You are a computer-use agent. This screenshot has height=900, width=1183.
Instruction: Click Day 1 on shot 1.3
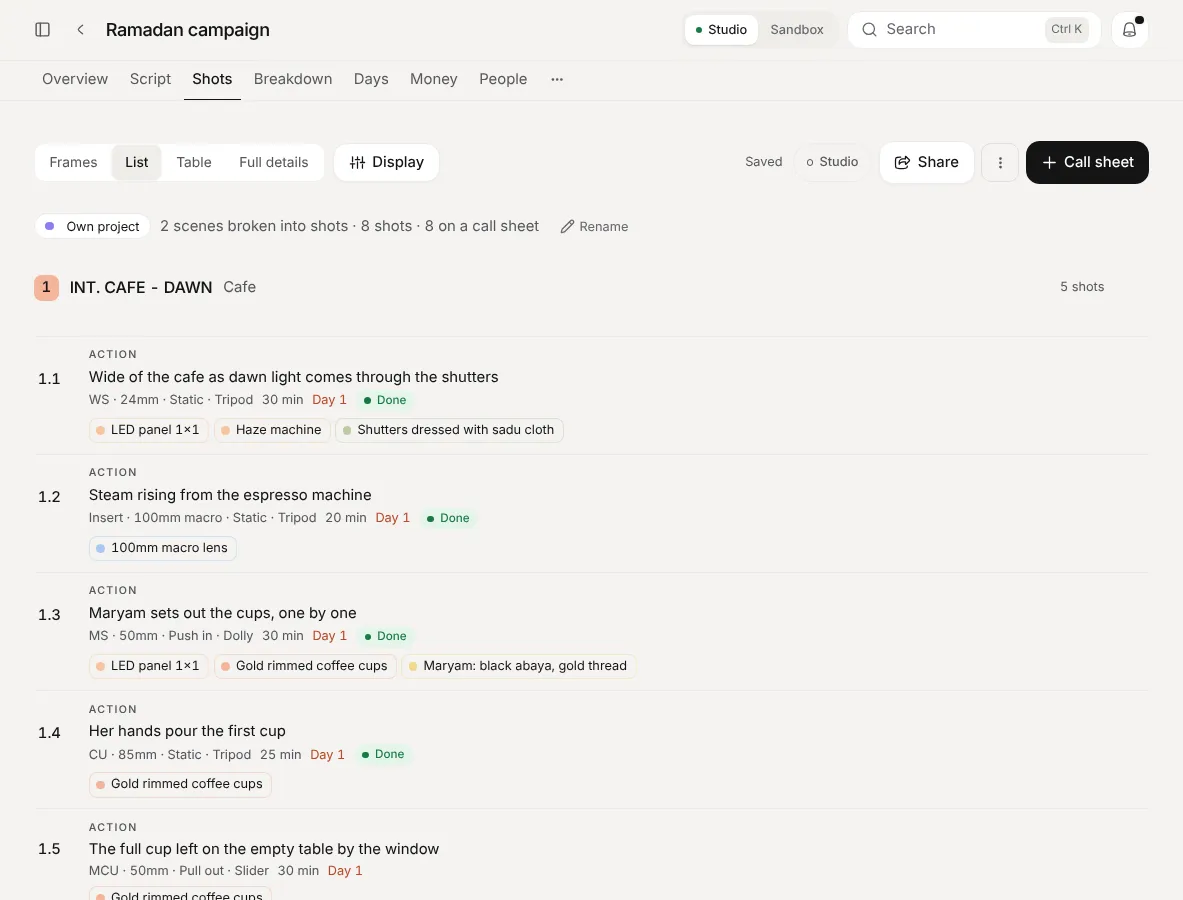(x=330, y=636)
